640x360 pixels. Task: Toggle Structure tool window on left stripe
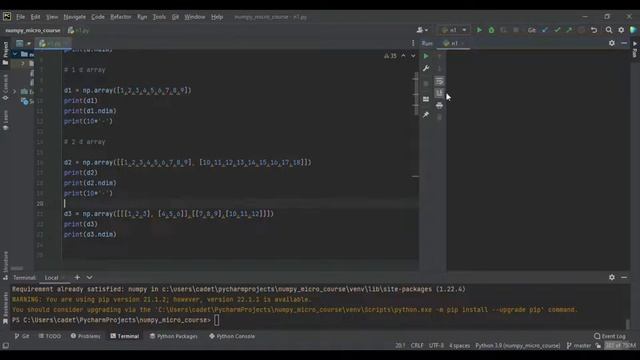[5, 265]
